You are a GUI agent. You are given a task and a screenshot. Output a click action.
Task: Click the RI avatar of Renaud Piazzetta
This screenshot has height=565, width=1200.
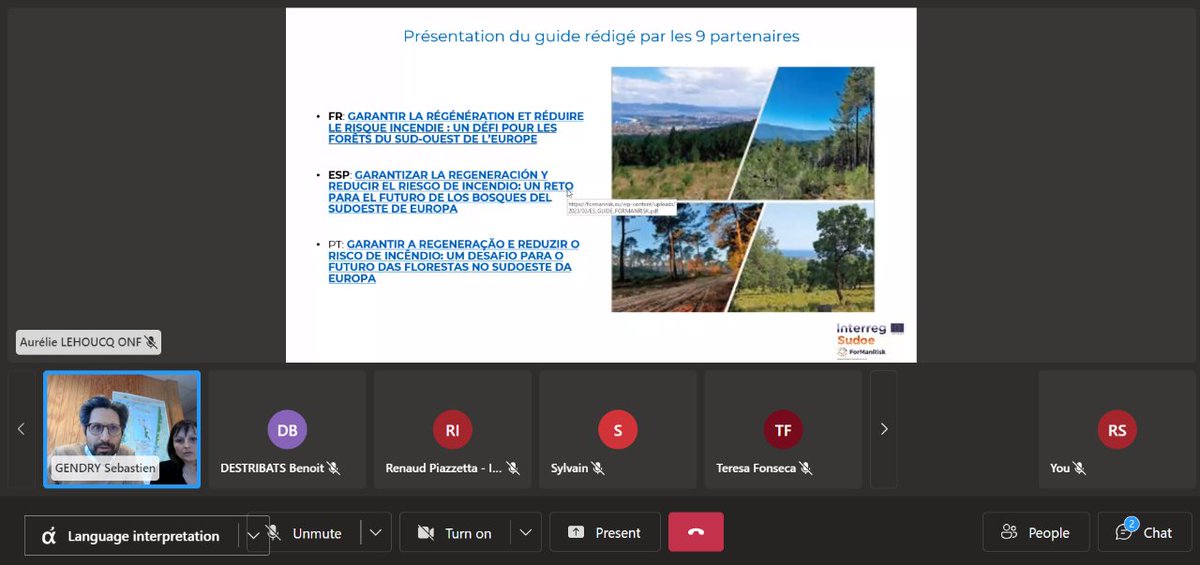tap(452, 430)
